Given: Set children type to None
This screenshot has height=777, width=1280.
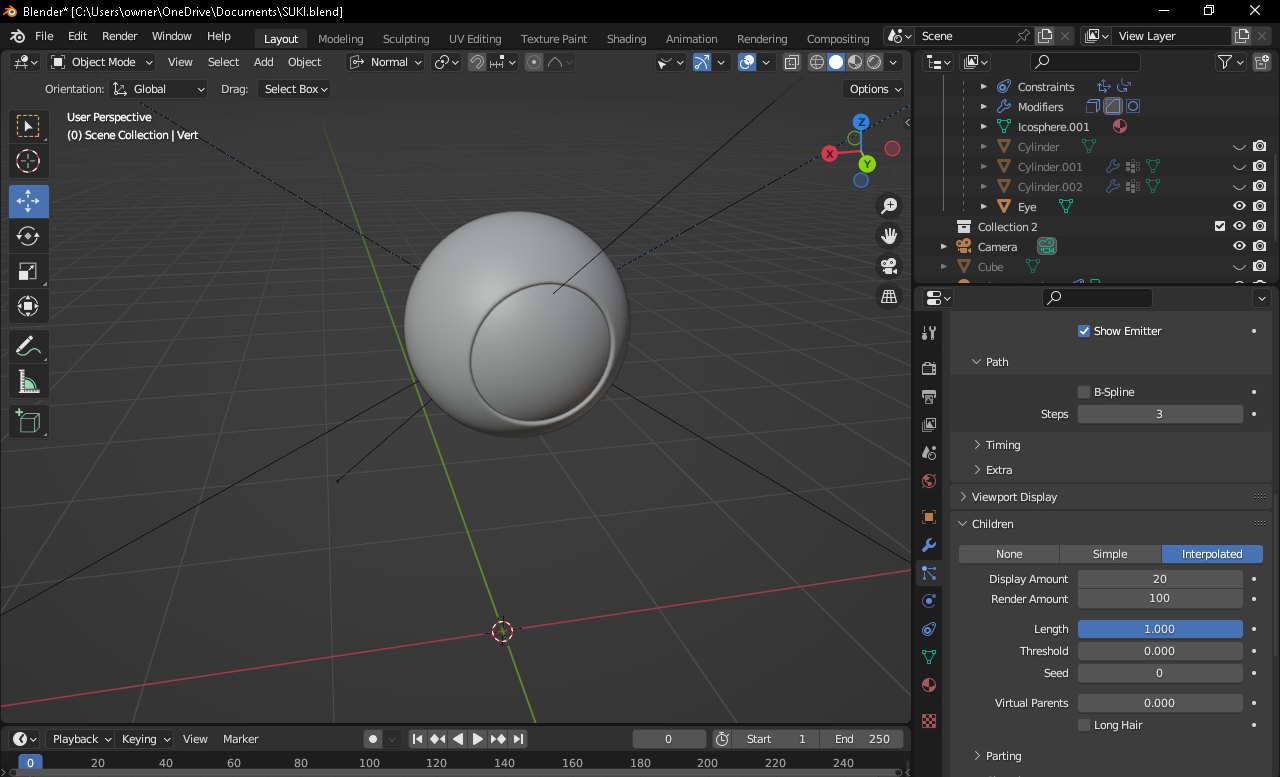Looking at the screenshot, I should (x=1009, y=554).
